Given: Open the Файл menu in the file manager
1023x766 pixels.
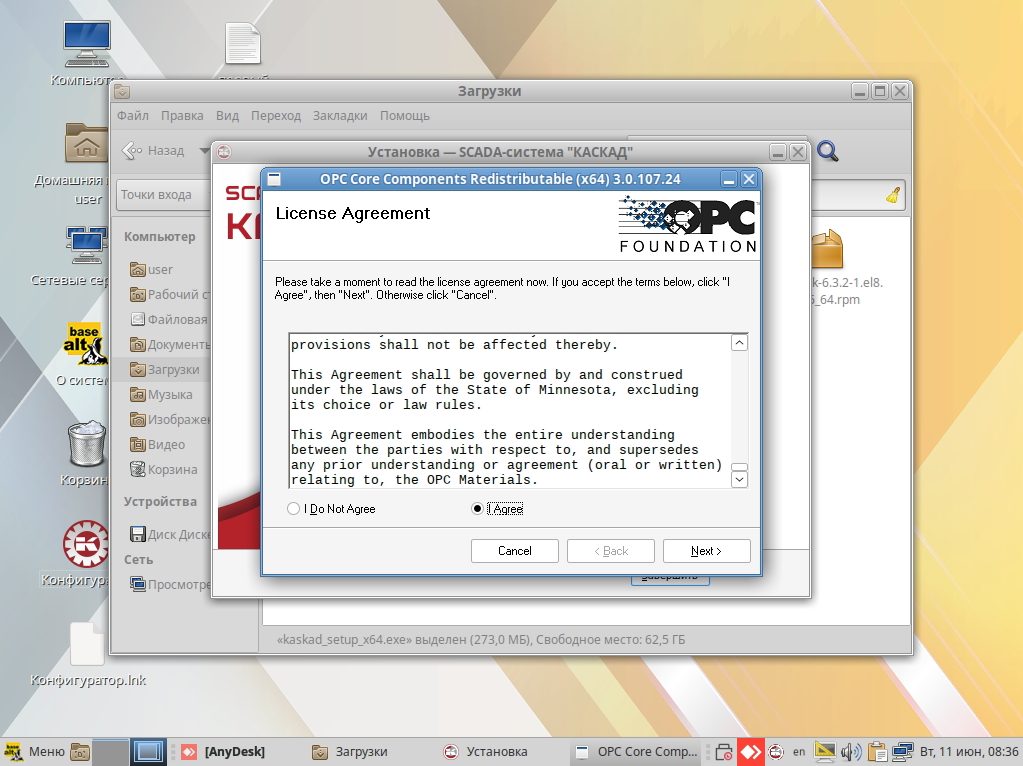Looking at the screenshot, I should 133,116.
